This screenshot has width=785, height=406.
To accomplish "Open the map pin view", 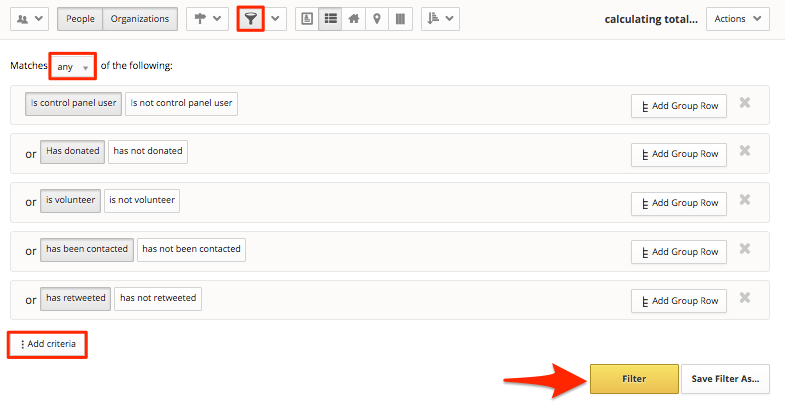I will coord(377,19).
